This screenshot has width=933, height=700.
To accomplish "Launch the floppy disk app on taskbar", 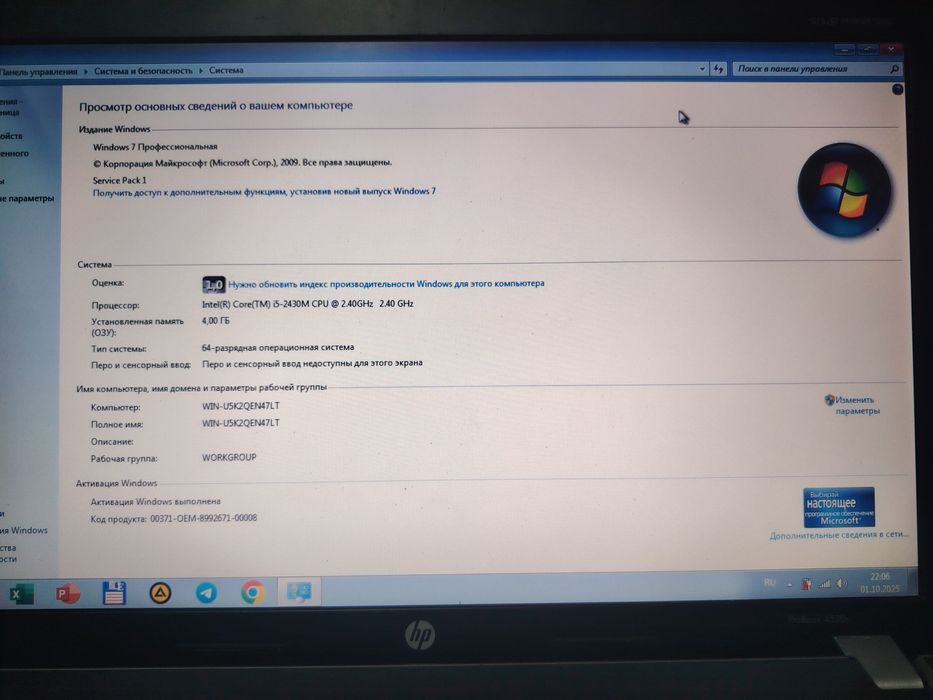I will point(114,593).
